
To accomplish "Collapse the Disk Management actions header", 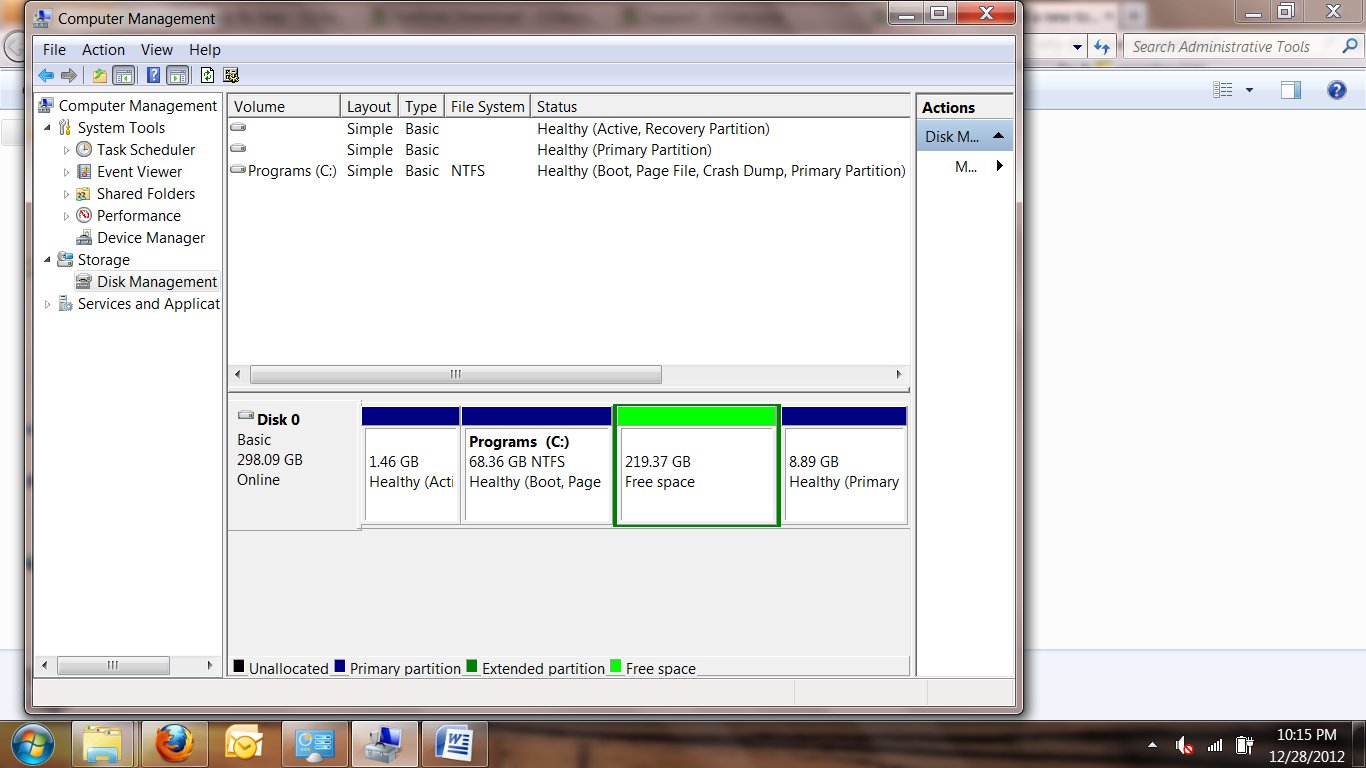I will click(x=998, y=136).
